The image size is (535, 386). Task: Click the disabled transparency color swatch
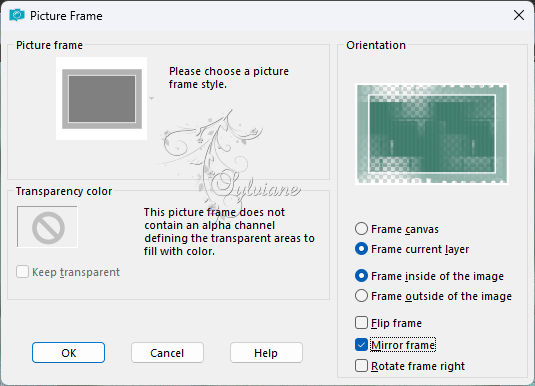[47, 227]
